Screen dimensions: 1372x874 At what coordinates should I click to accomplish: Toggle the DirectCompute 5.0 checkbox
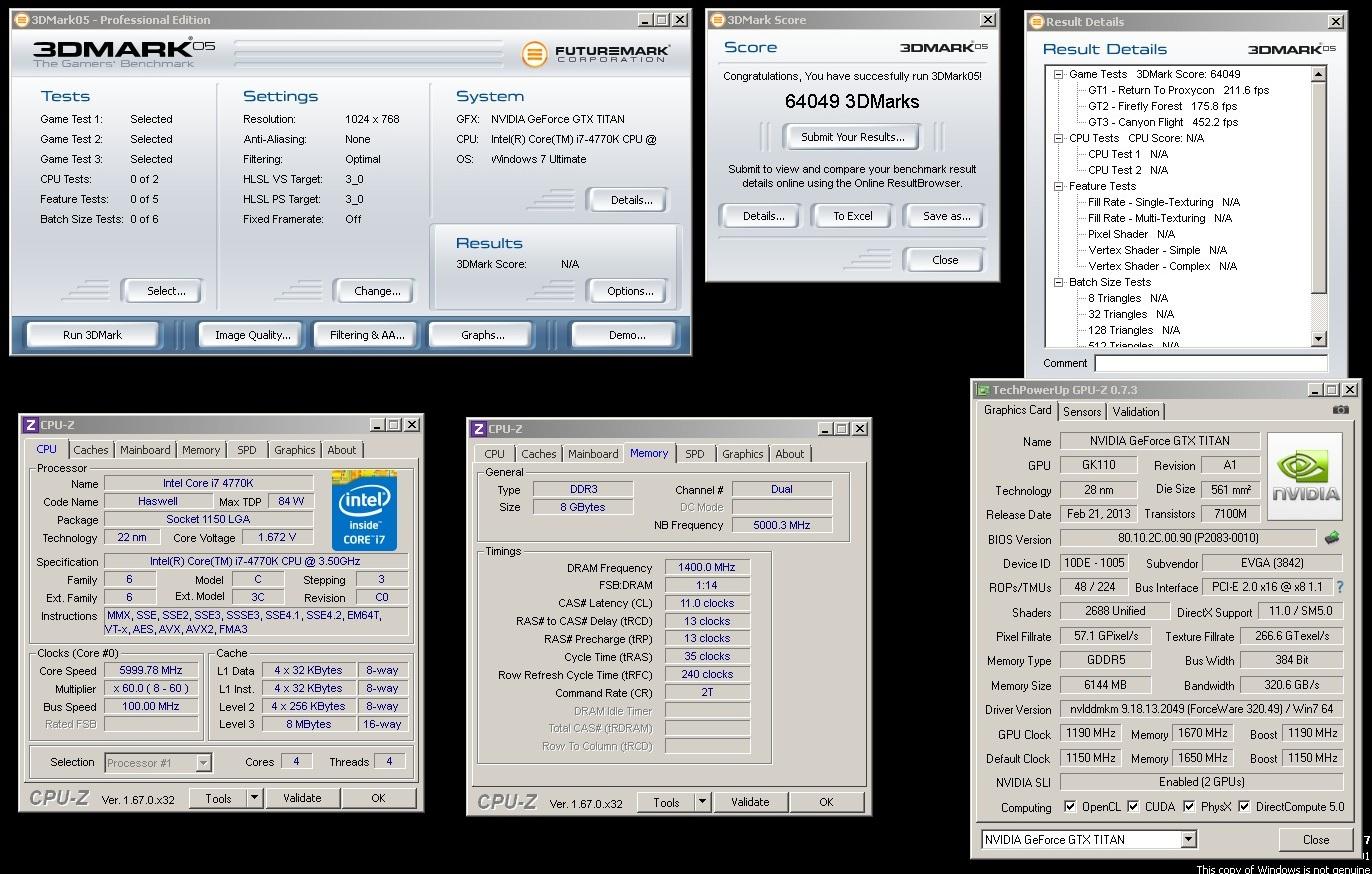pos(1244,807)
